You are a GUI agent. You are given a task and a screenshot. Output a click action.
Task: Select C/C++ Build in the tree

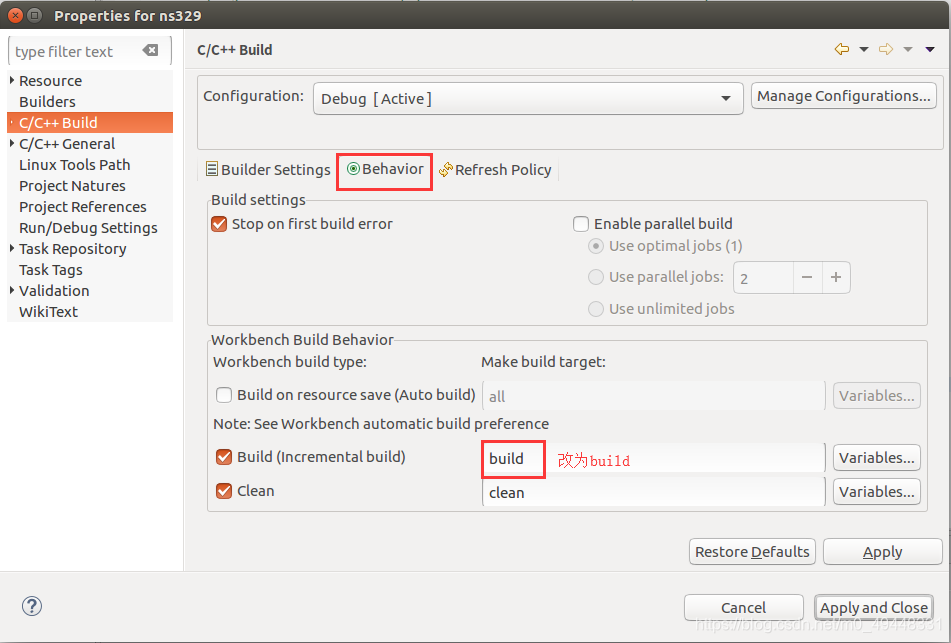(90, 123)
